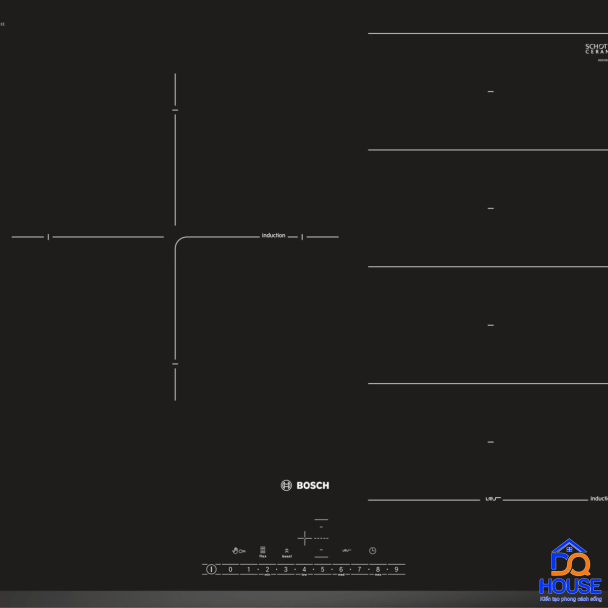Select the cross-shaped left zone selector
Image resolution: width=608 pixels, height=608 pixels.
tap(305, 538)
